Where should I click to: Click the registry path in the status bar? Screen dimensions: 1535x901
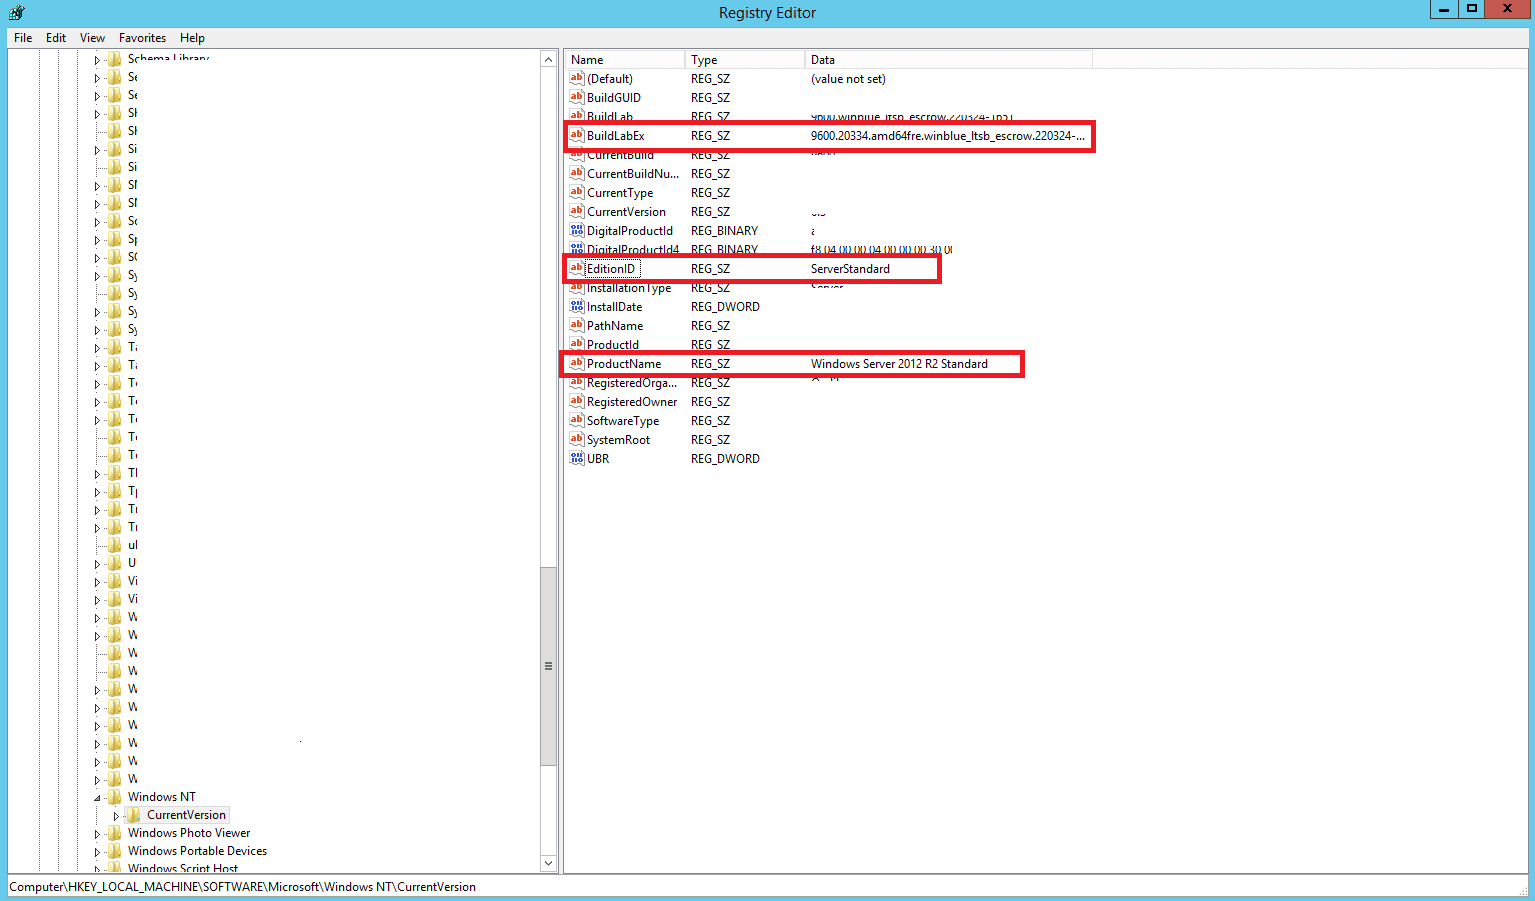pos(242,887)
